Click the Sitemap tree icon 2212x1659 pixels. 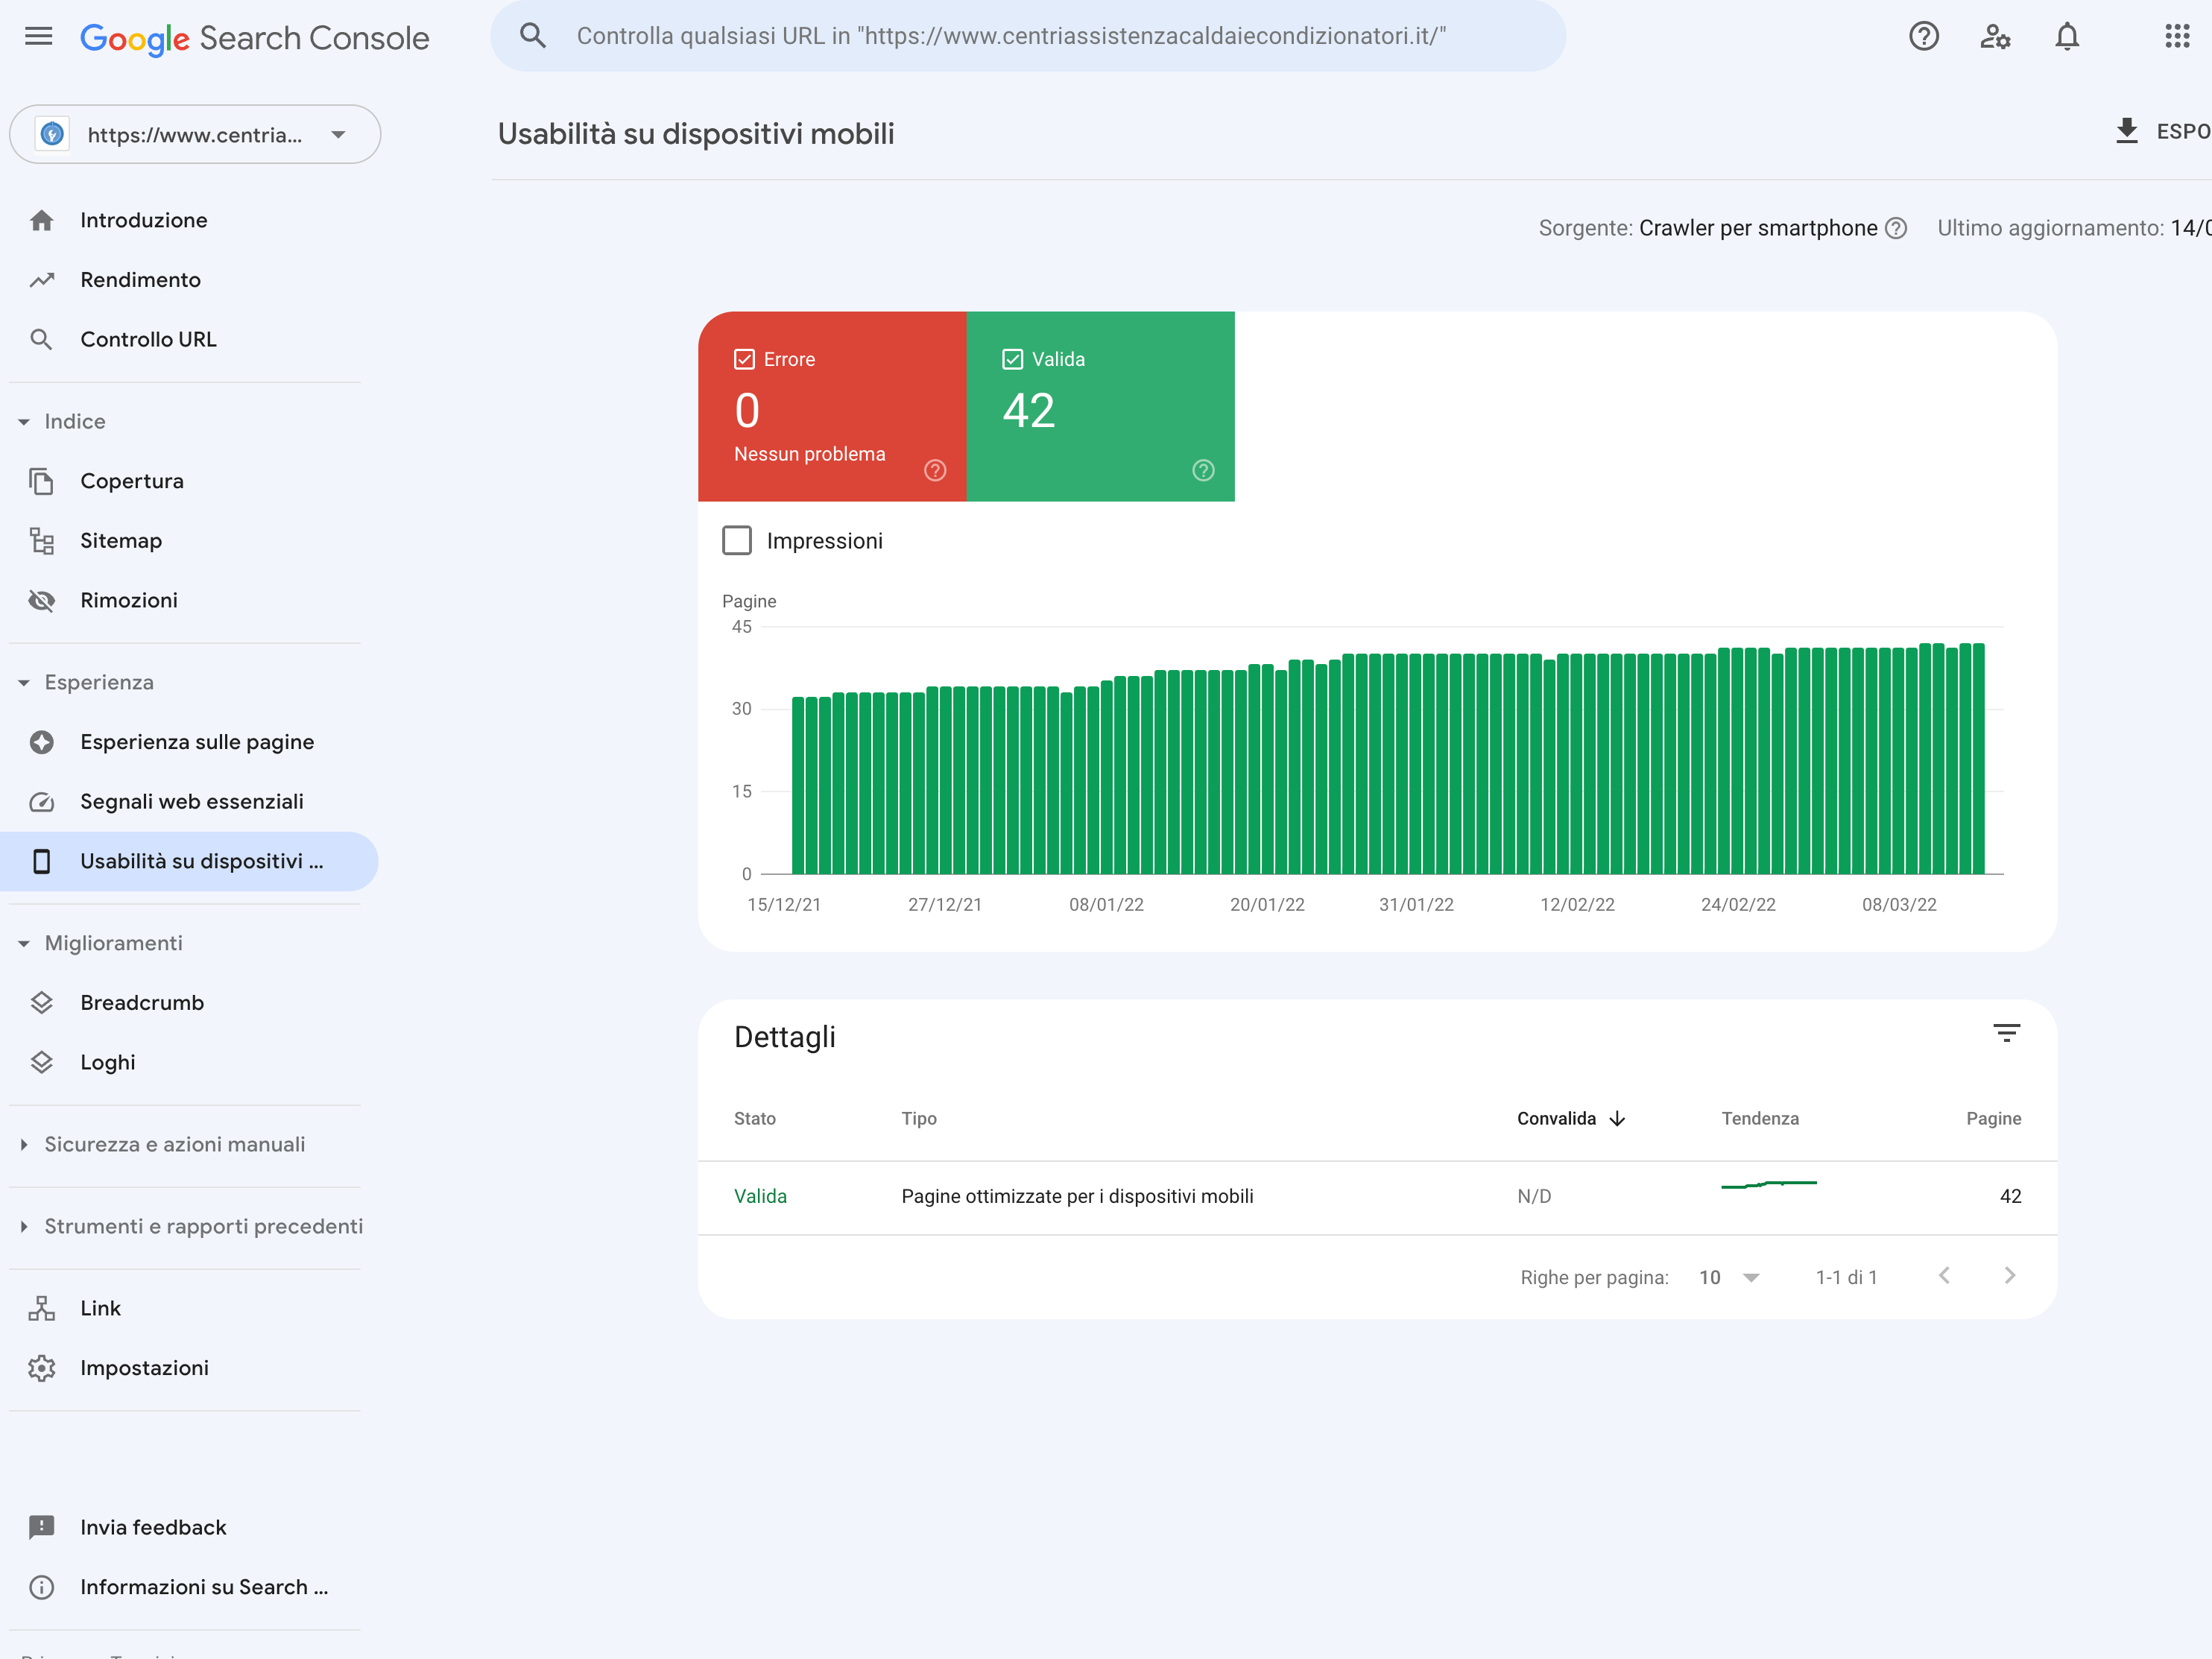pos(41,541)
